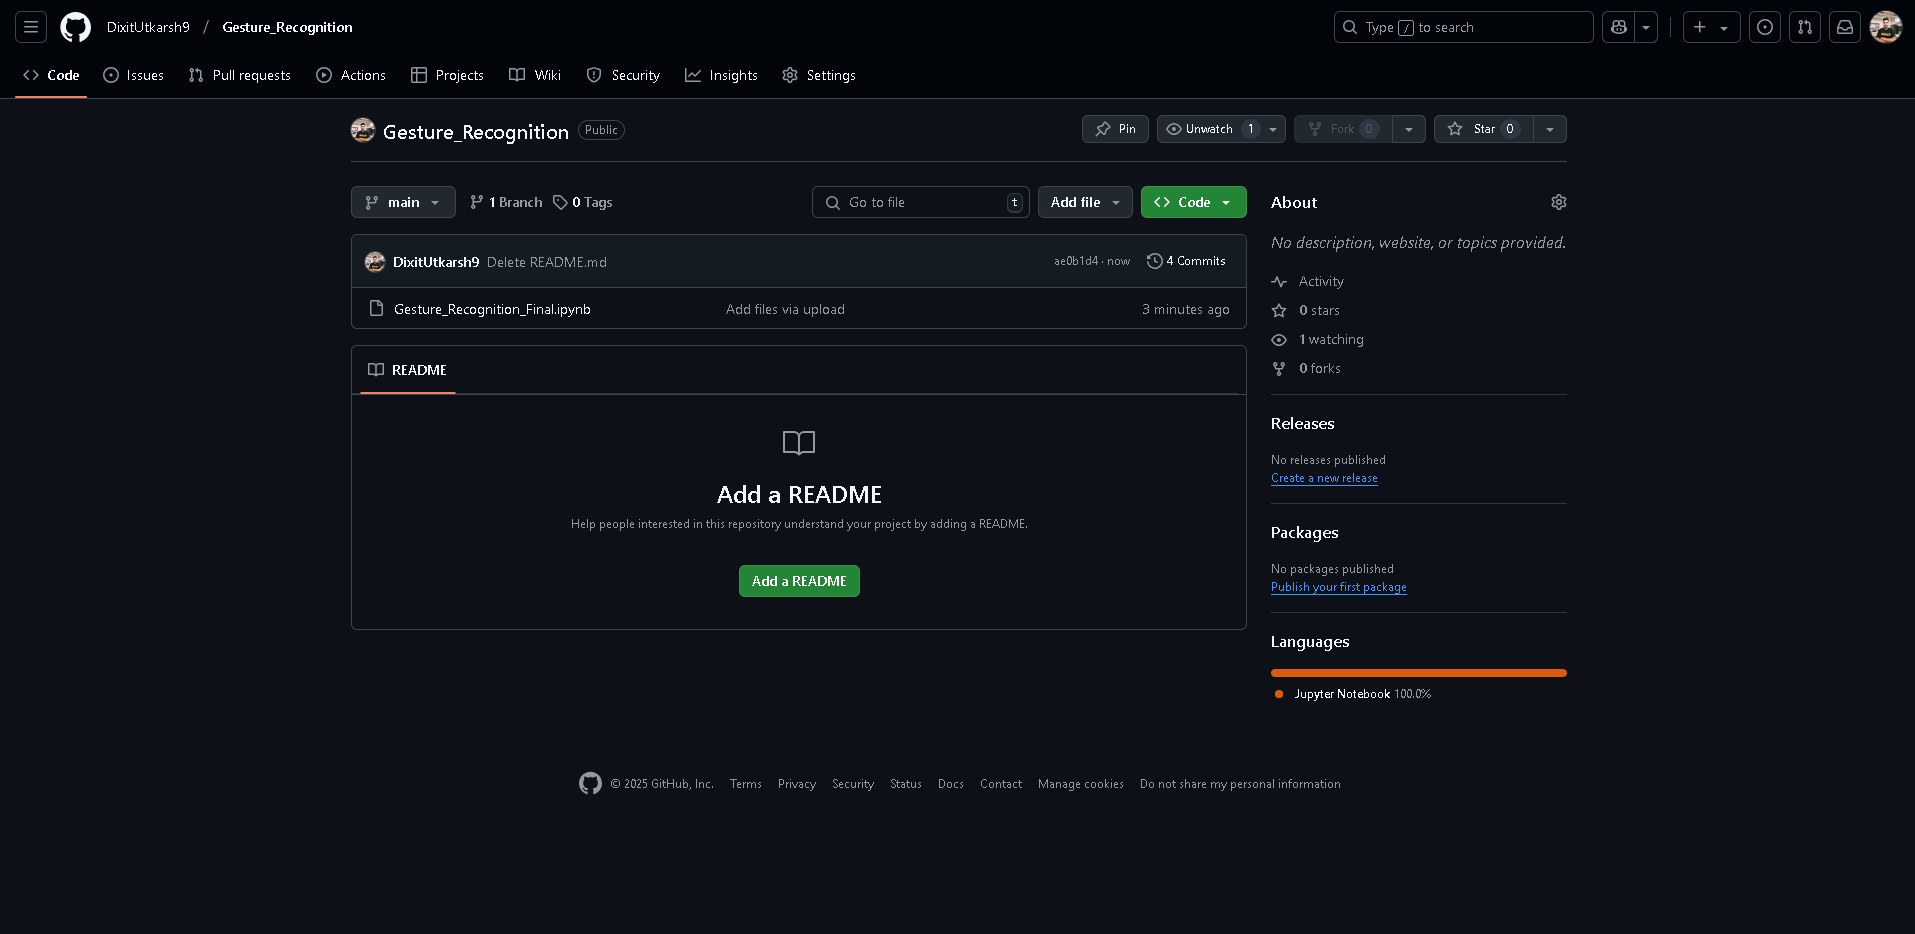Pin the repository to profile
Screen dimensions: 1915x934
coord(1115,129)
